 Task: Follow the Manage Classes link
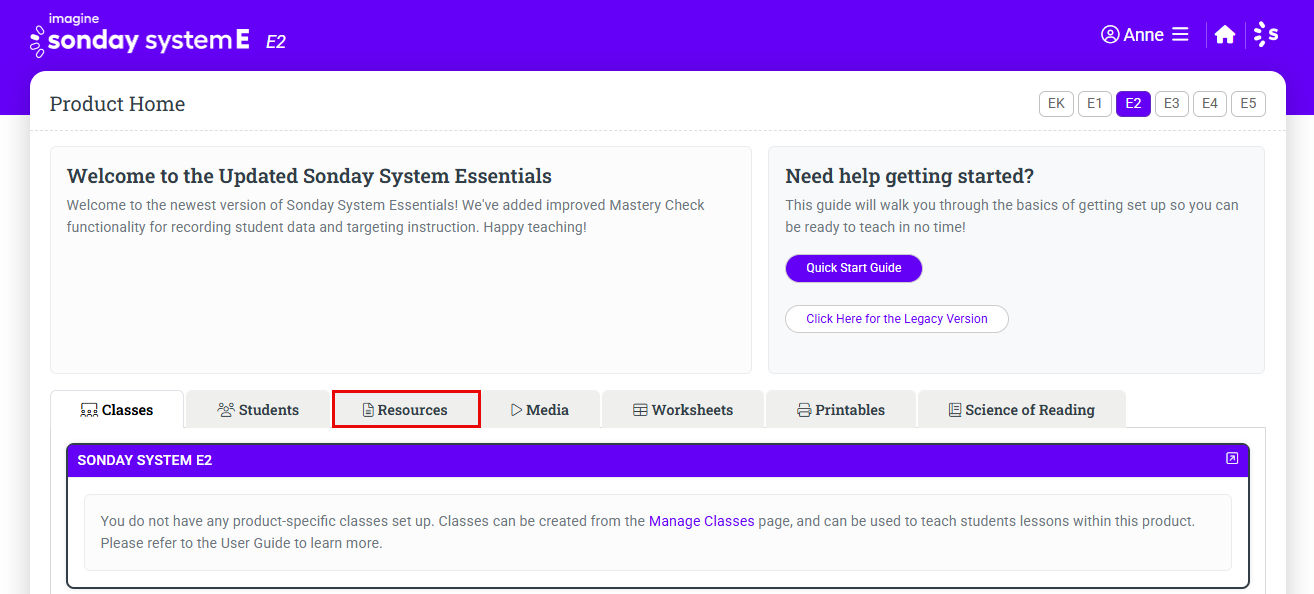pyautogui.click(x=701, y=521)
